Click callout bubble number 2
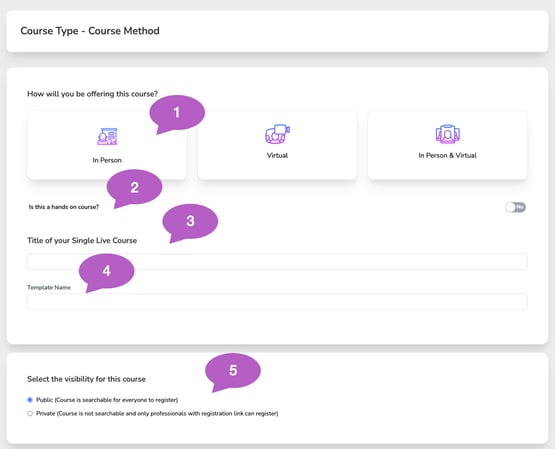Image resolution: width=555 pixels, height=449 pixels. [x=134, y=188]
